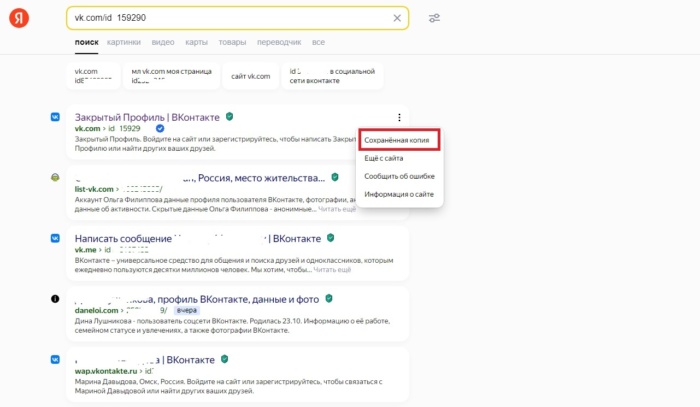The height and width of the screenshot is (407, 700).
Task: Click the three-dot menu of the first result
Action: tap(399, 117)
